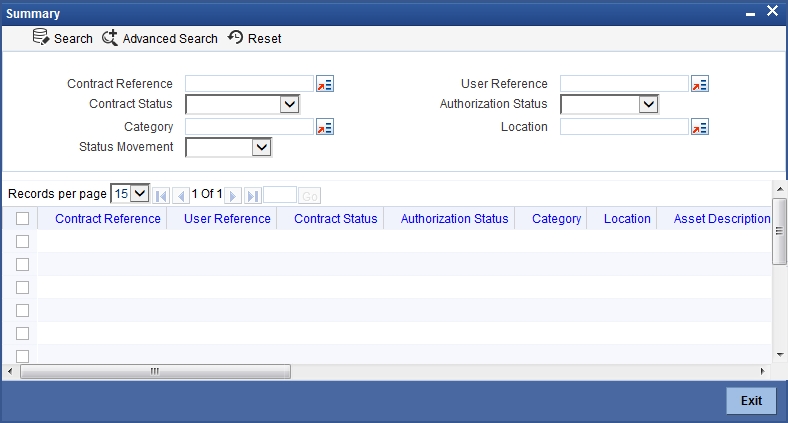Focus the Category input field
This screenshot has width=788, height=423.
(249, 127)
